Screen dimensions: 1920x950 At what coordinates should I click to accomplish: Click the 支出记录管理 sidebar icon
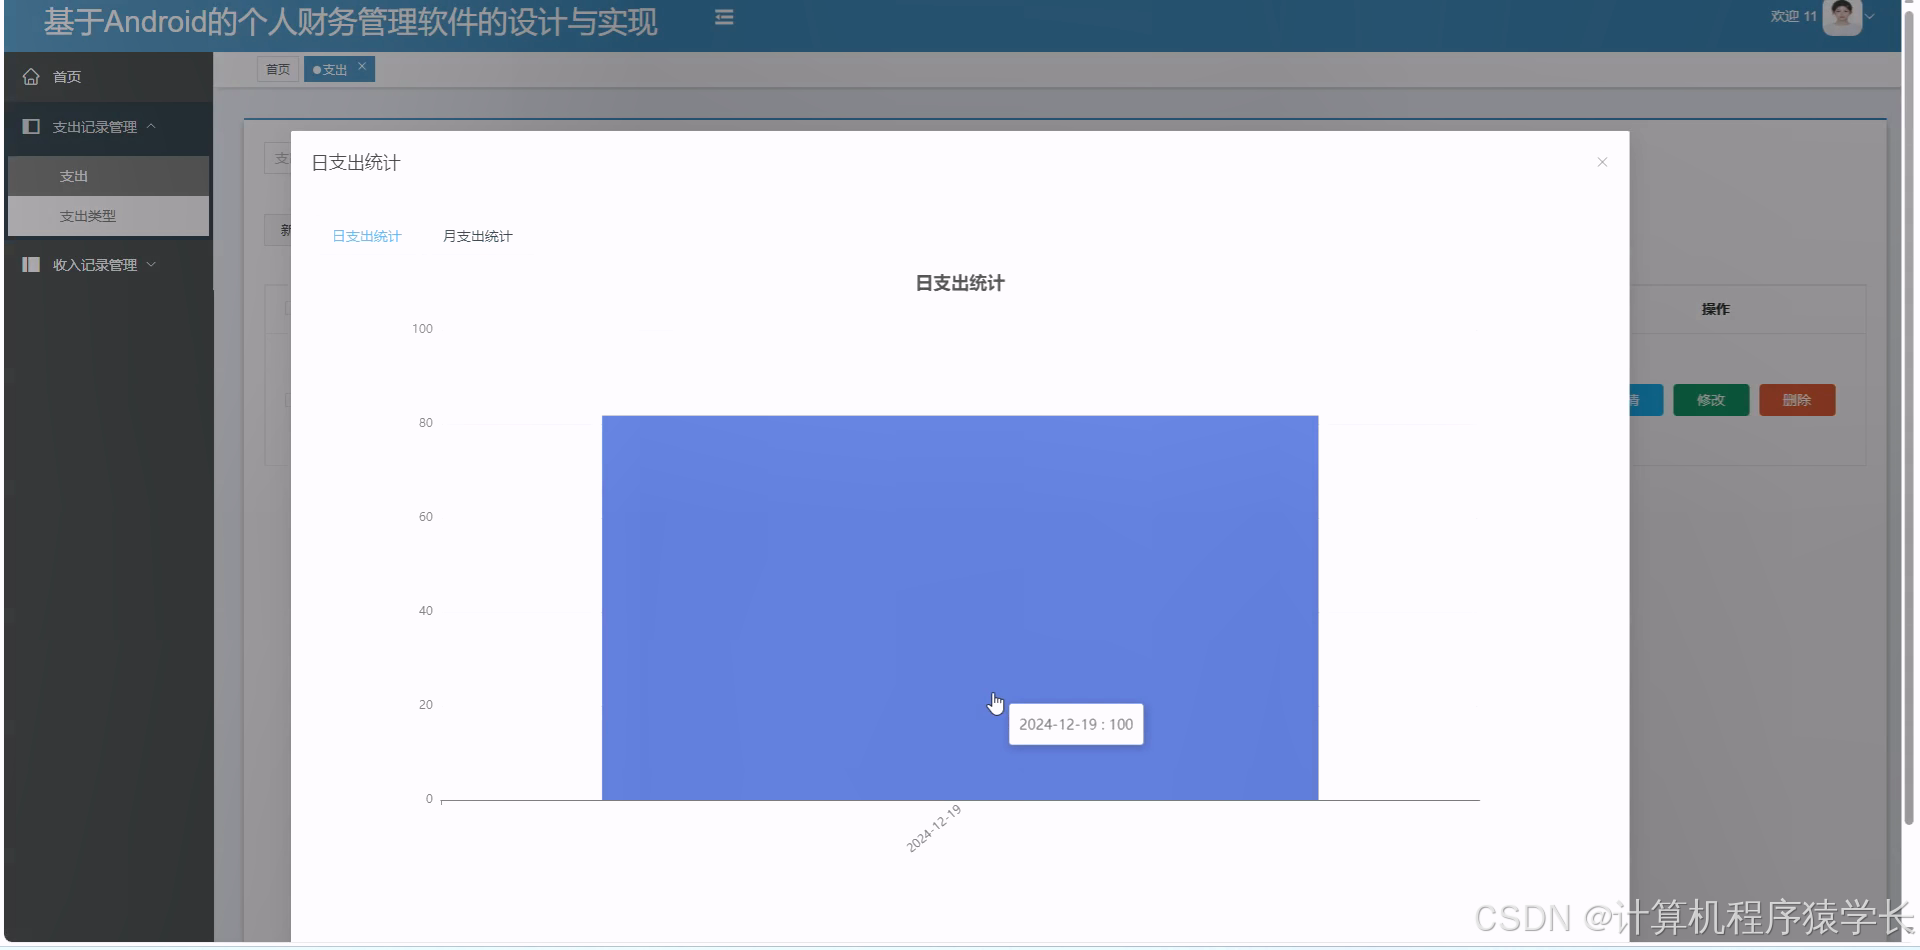pyautogui.click(x=31, y=126)
